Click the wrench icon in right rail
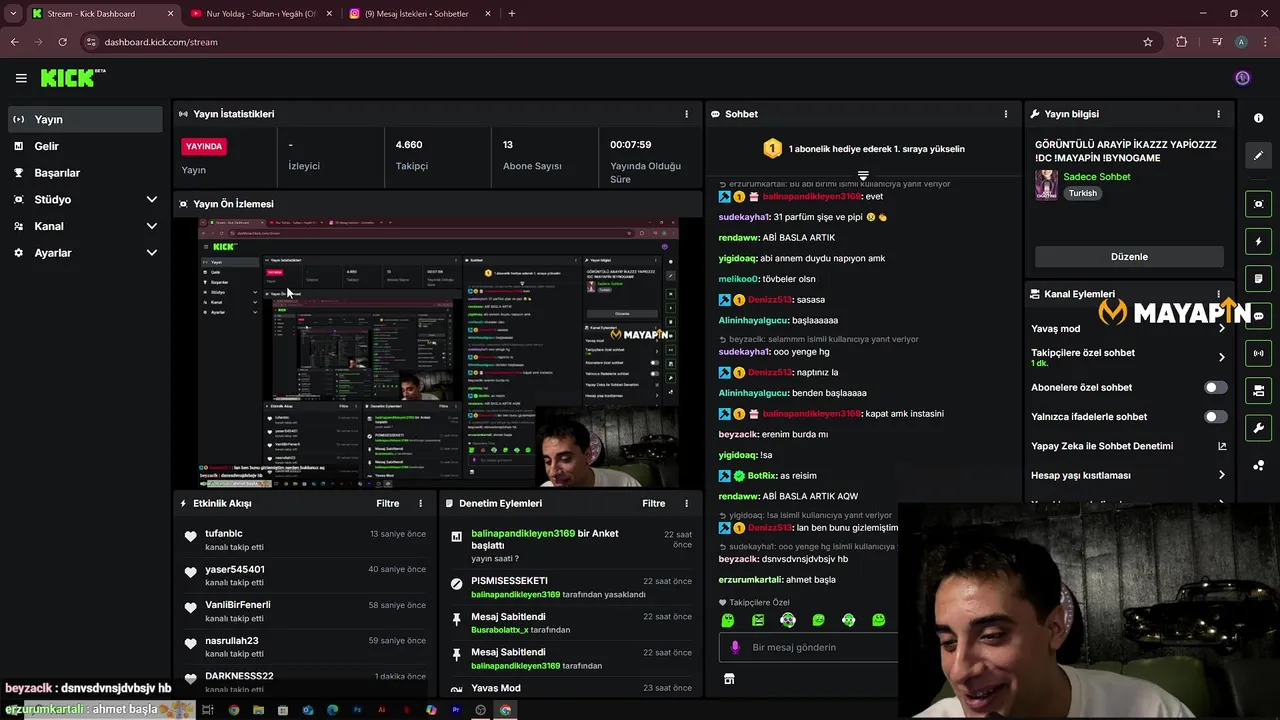Viewport: 1280px width, 720px height. [1258, 428]
